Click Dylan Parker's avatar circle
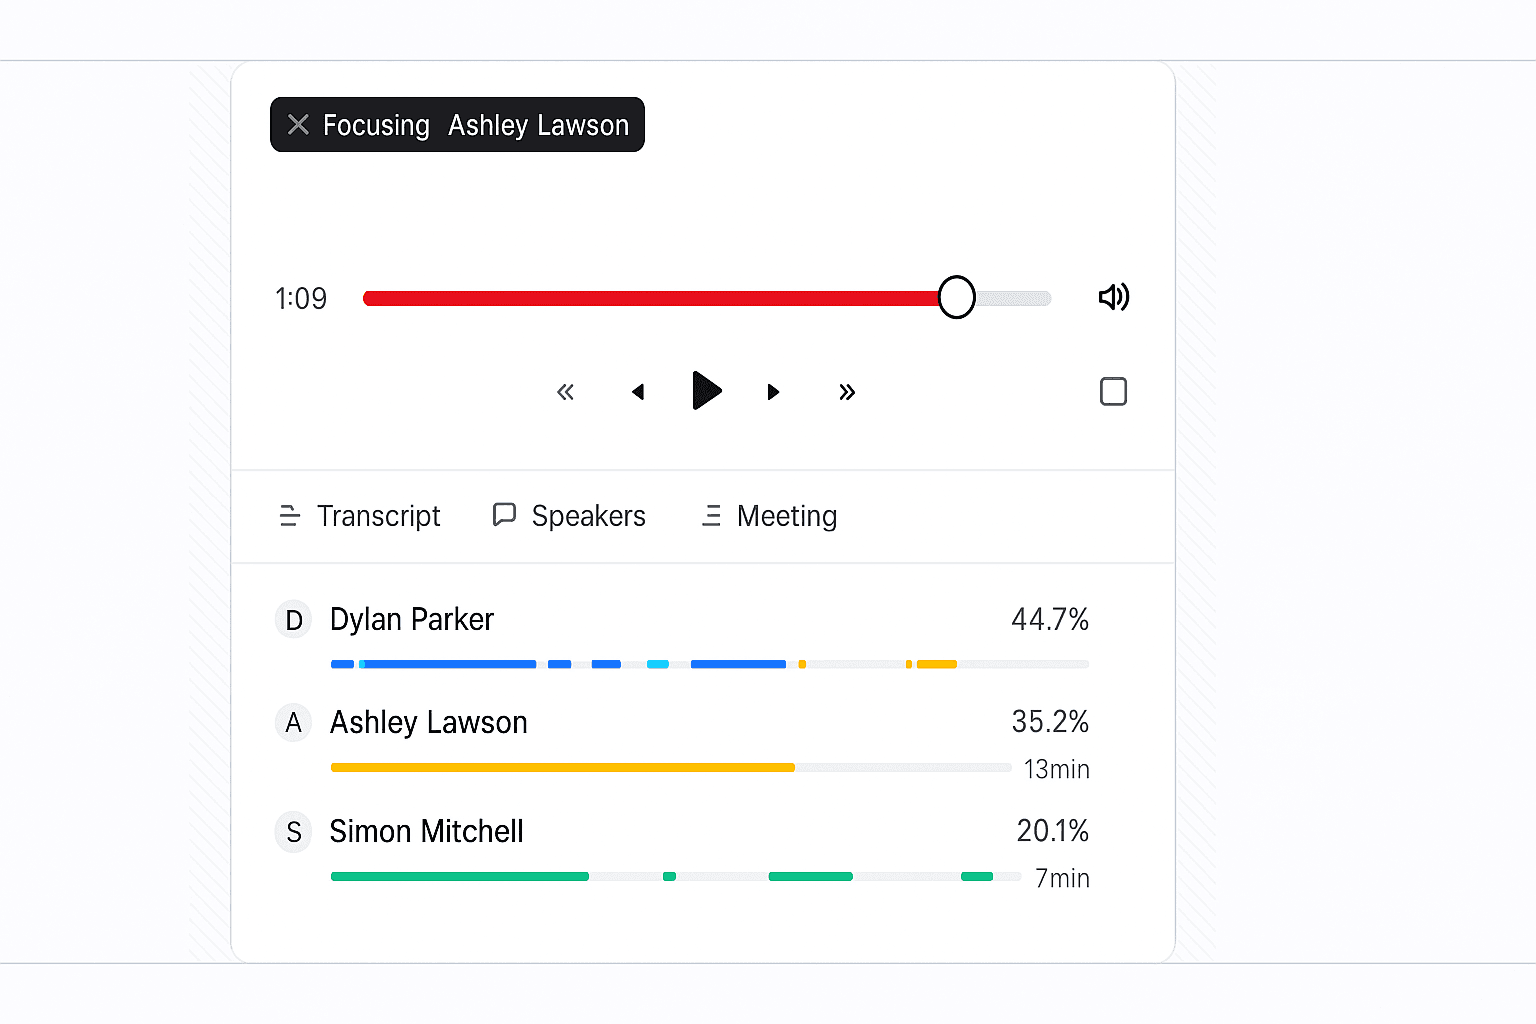 click(x=293, y=619)
